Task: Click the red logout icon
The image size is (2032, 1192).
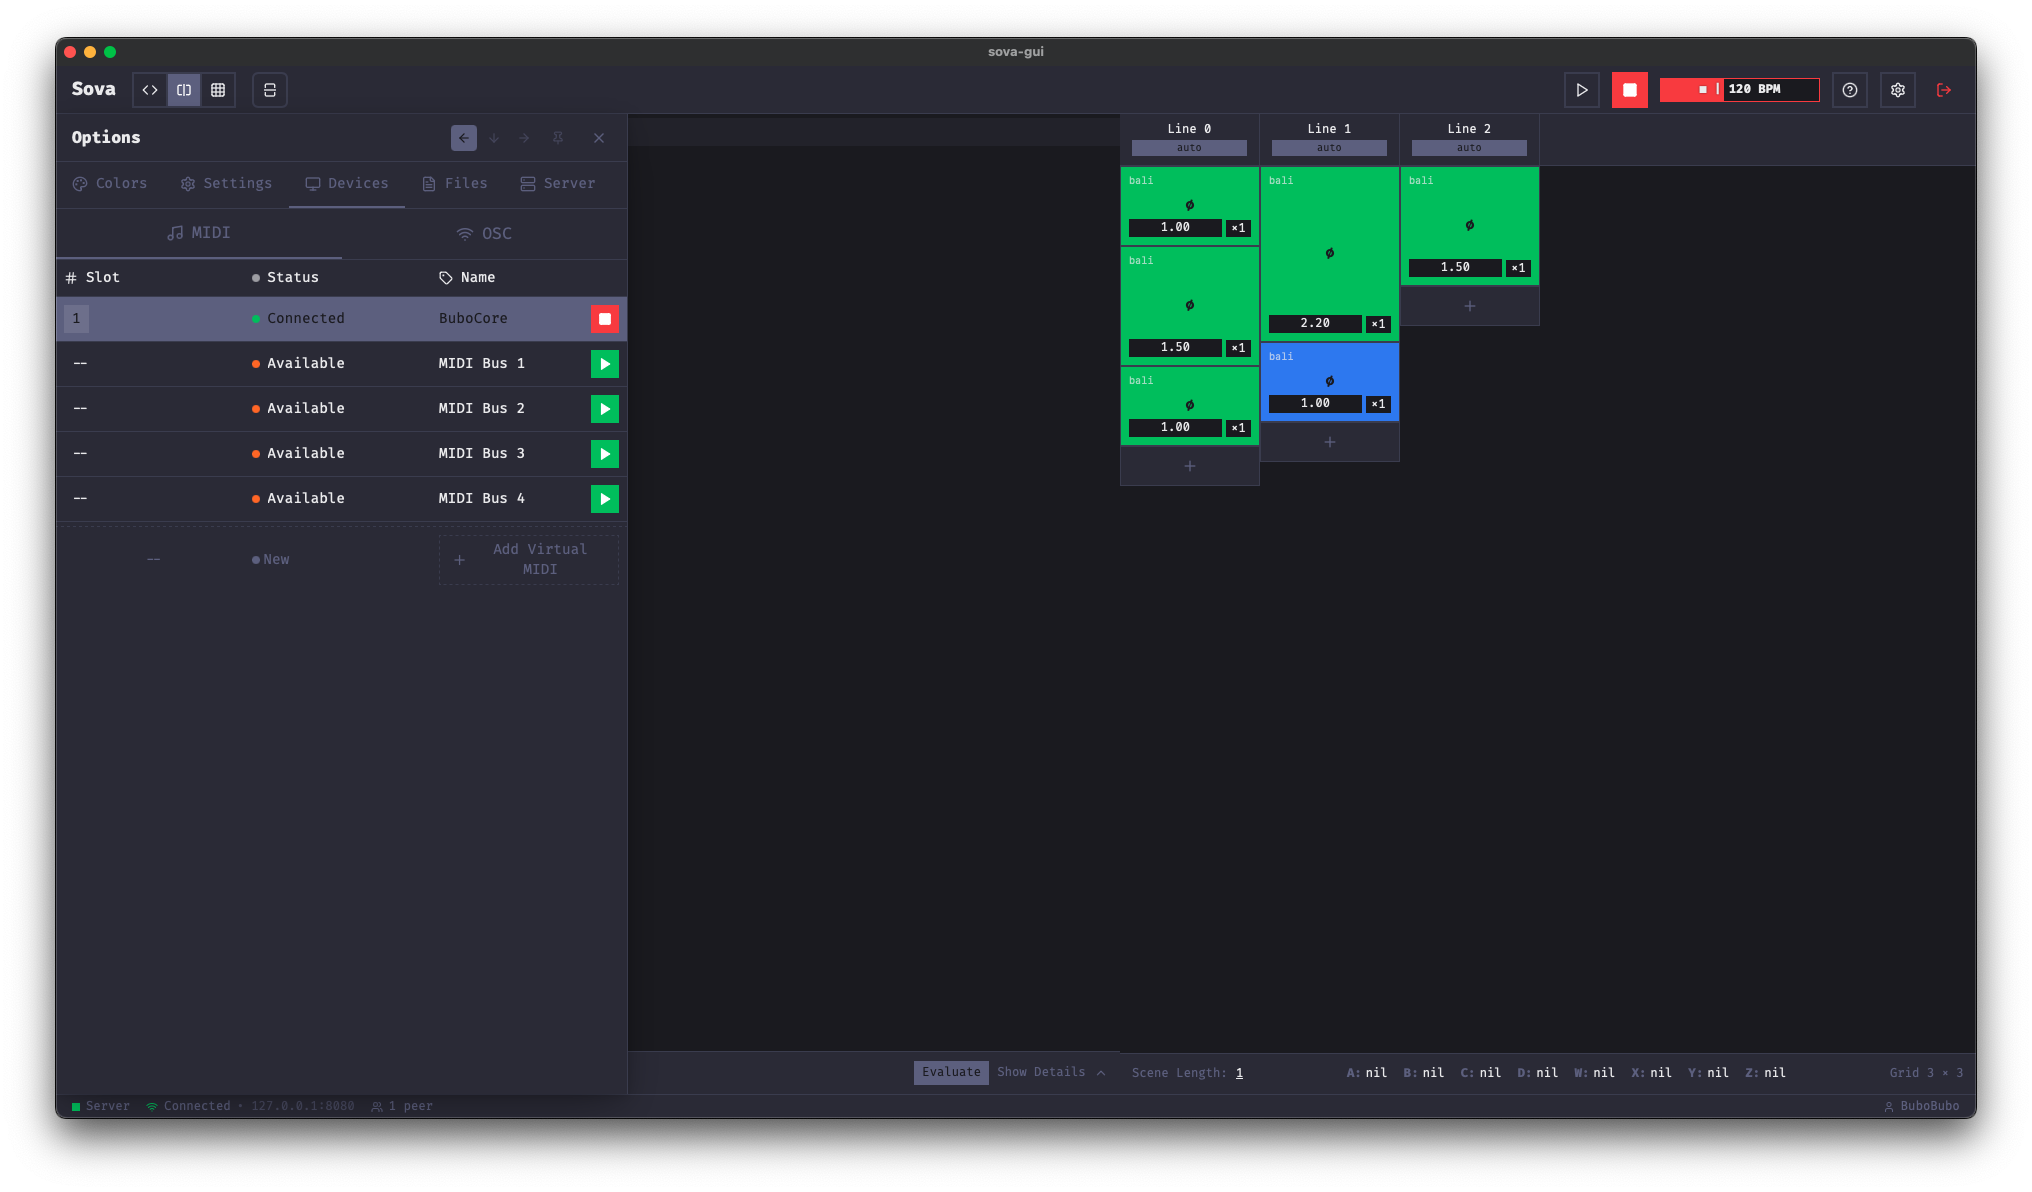Action: pyautogui.click(x=1944, y=90)
